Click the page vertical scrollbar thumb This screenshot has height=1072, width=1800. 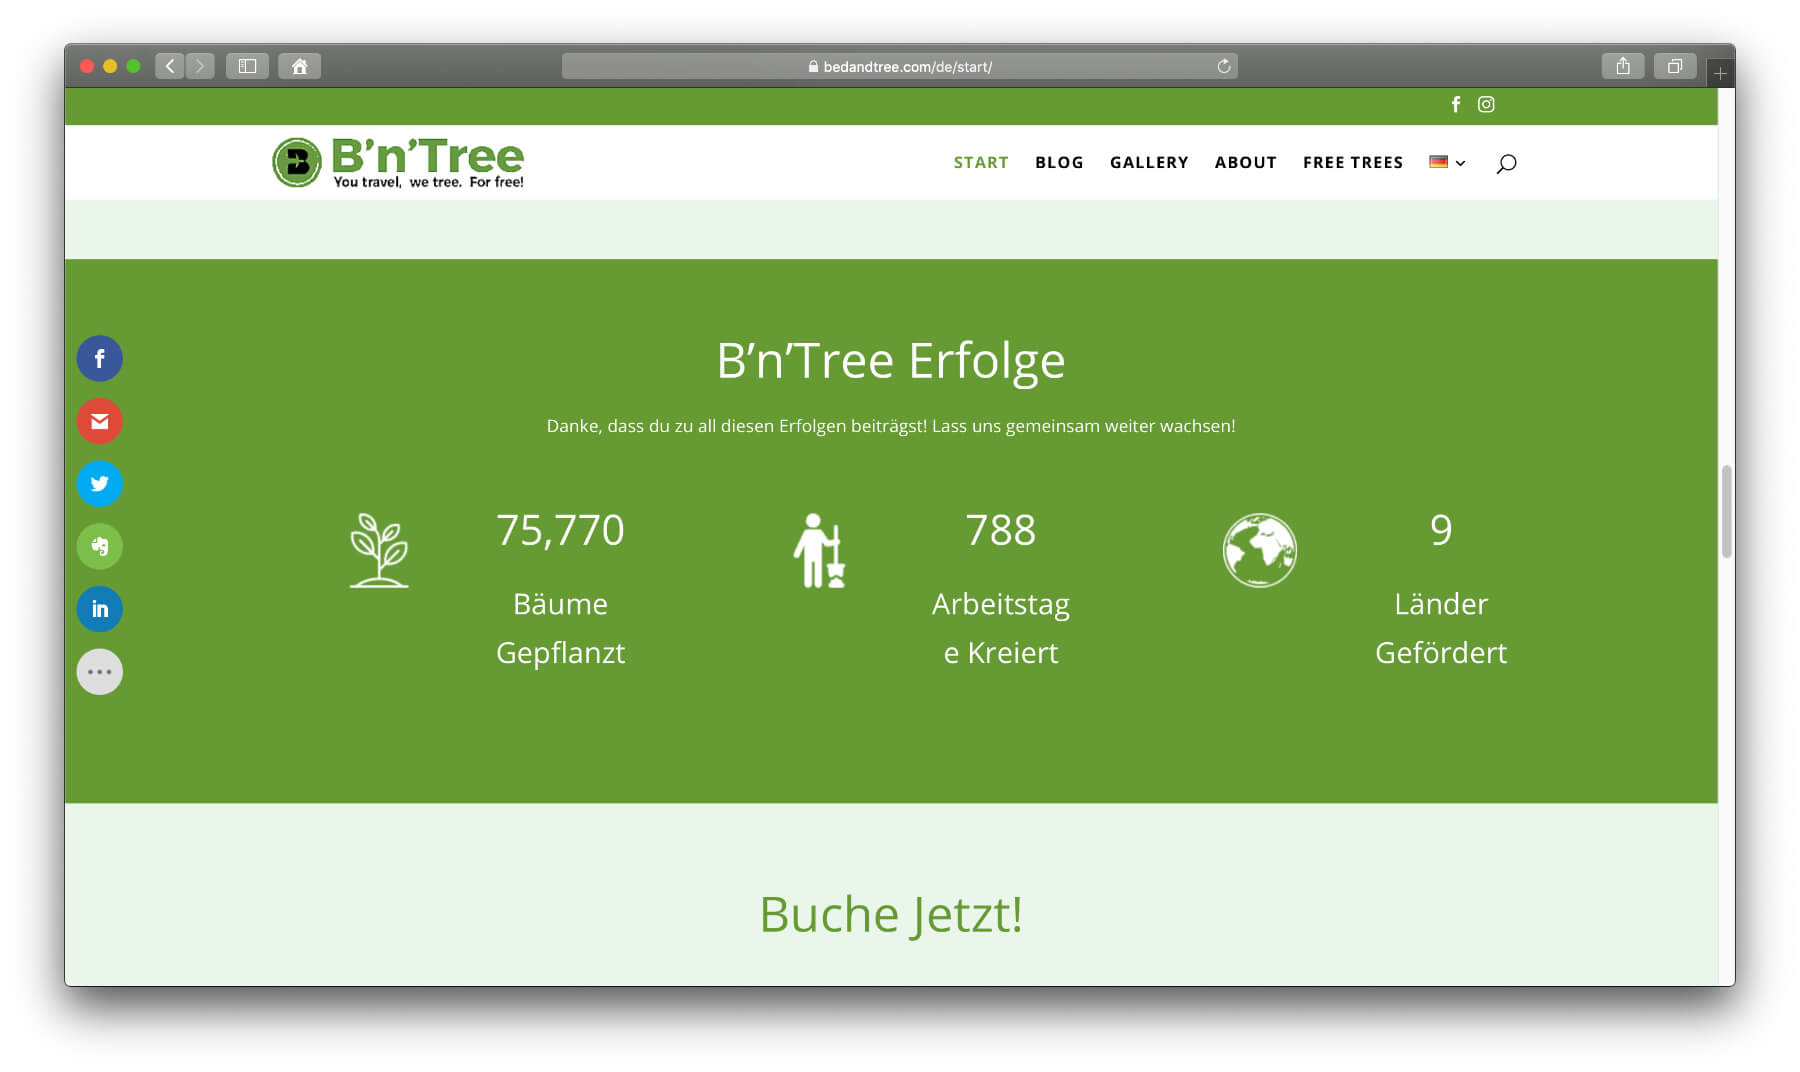pyautogui.click(x=1726, y=511)
